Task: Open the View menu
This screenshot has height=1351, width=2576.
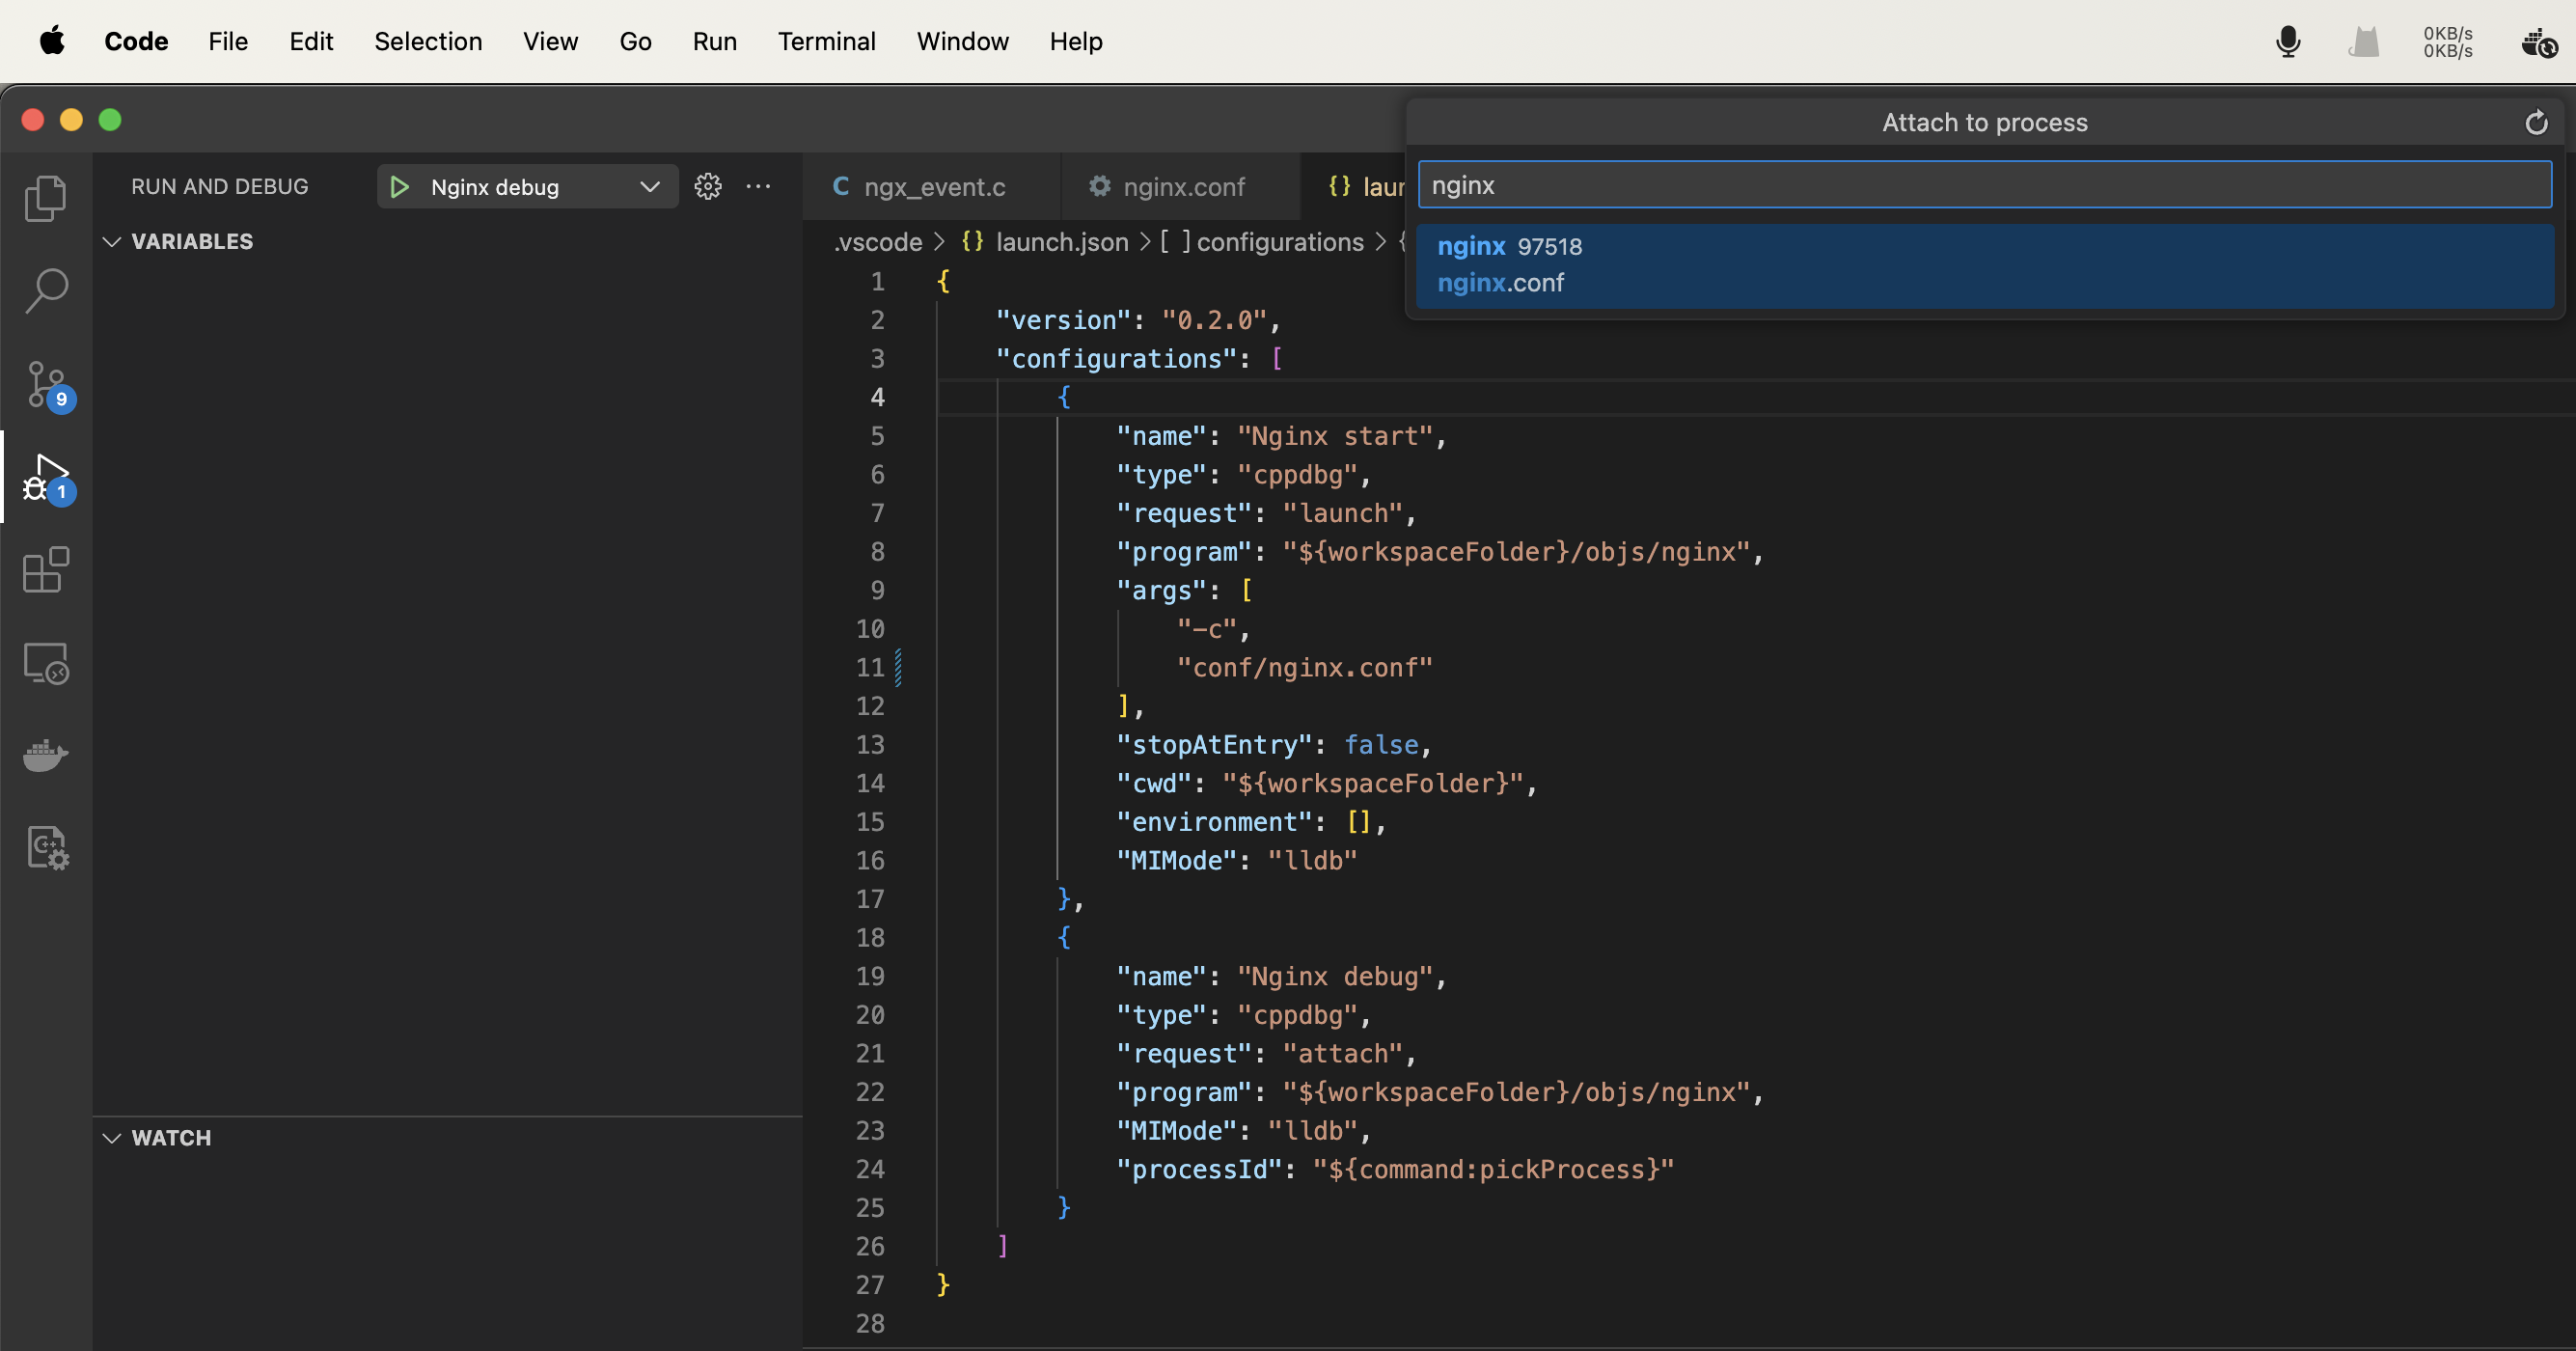Action: pos(550,41)
